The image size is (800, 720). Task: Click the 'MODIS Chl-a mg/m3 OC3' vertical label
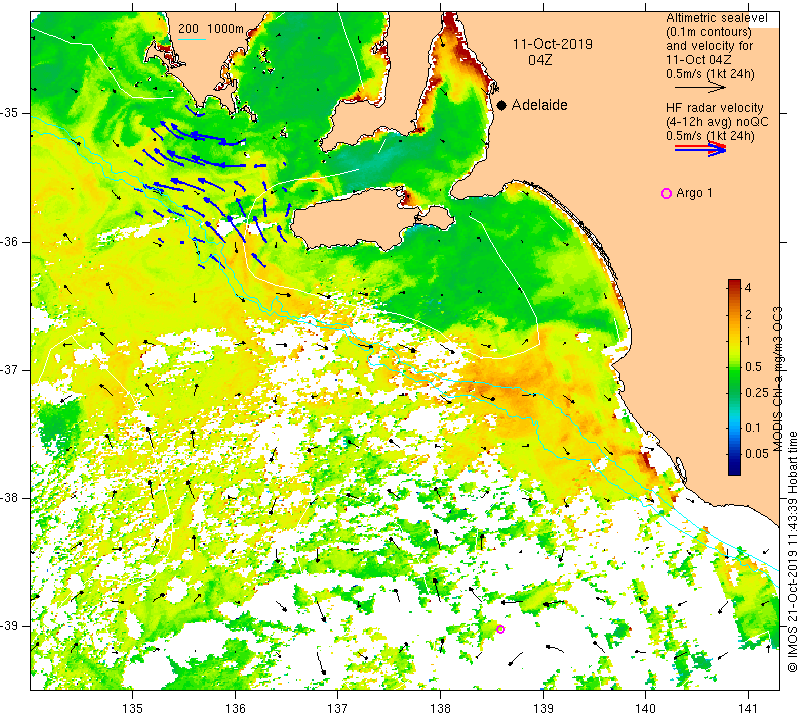(778, 379)
